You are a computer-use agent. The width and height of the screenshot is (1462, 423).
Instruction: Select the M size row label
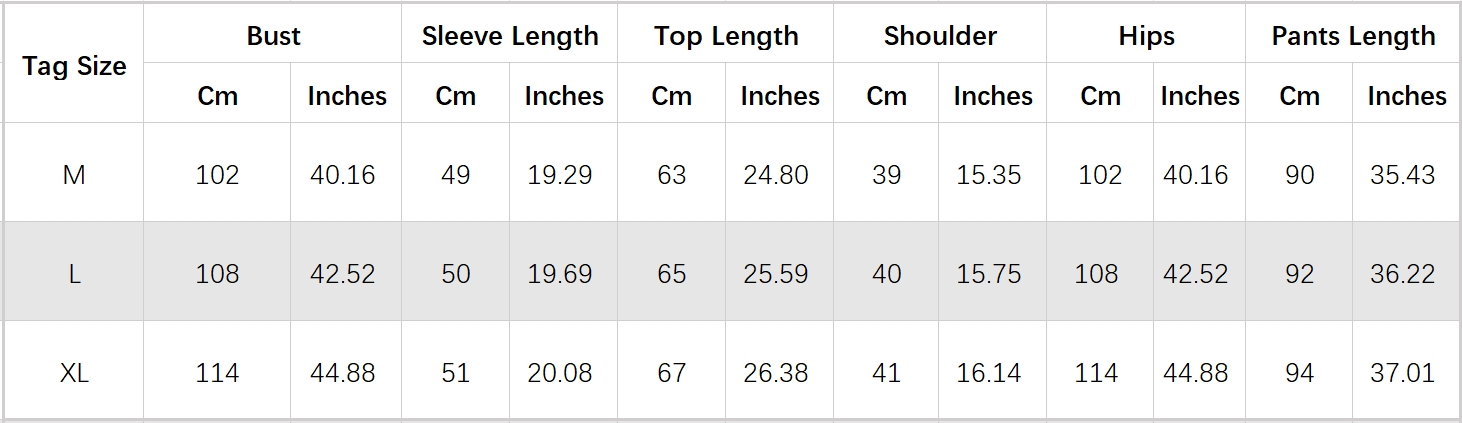74,175
